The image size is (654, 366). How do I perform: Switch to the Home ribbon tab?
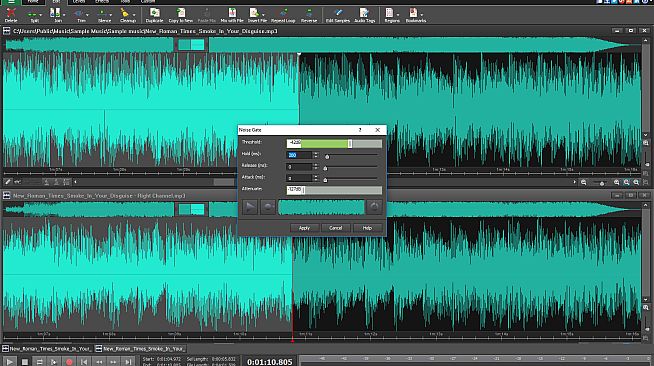33,2
